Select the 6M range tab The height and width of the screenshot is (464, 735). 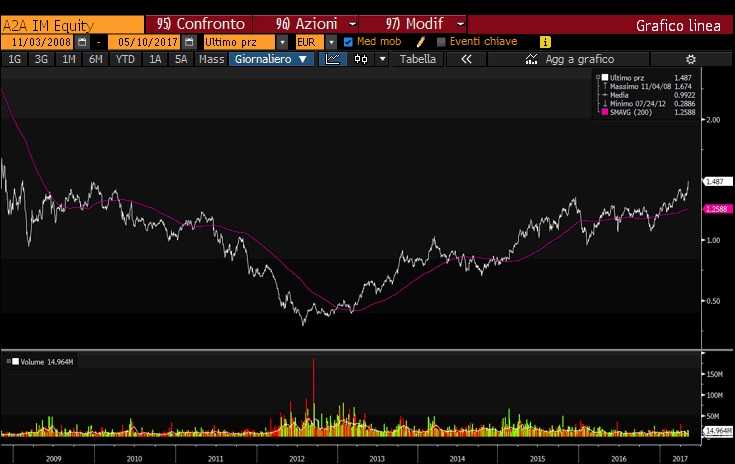point(96,59)
